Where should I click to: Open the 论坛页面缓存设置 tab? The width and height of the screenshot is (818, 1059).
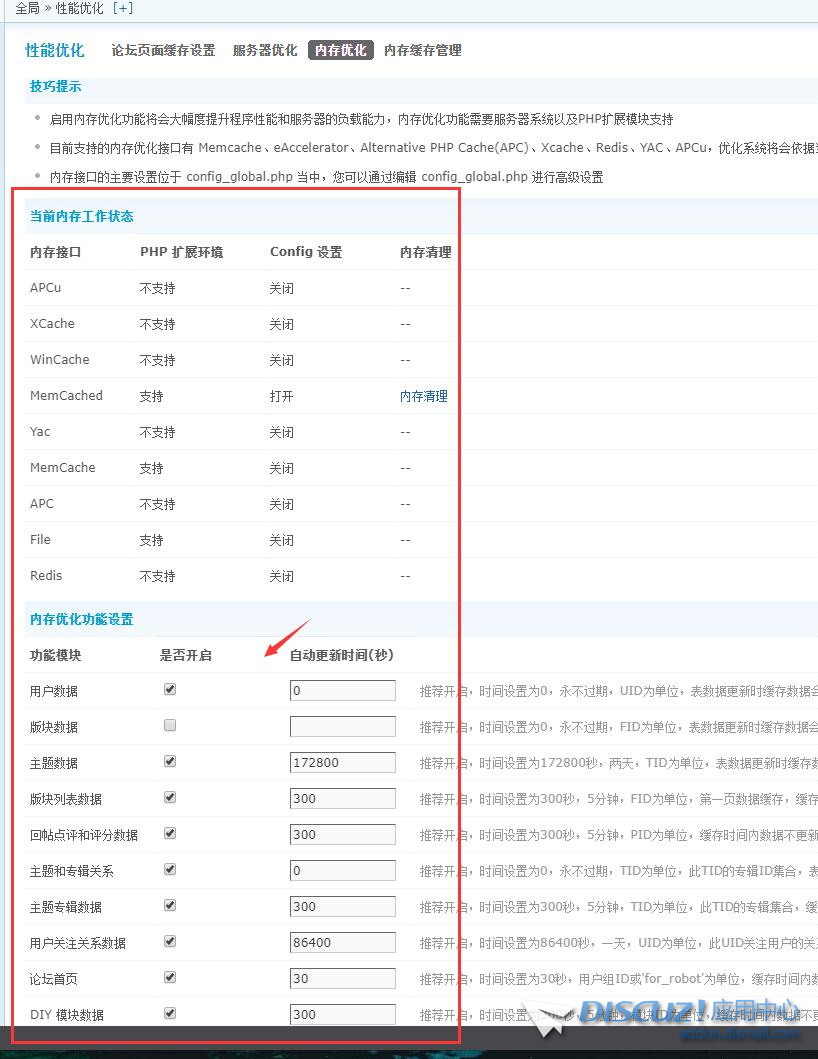tap(163, 50)
